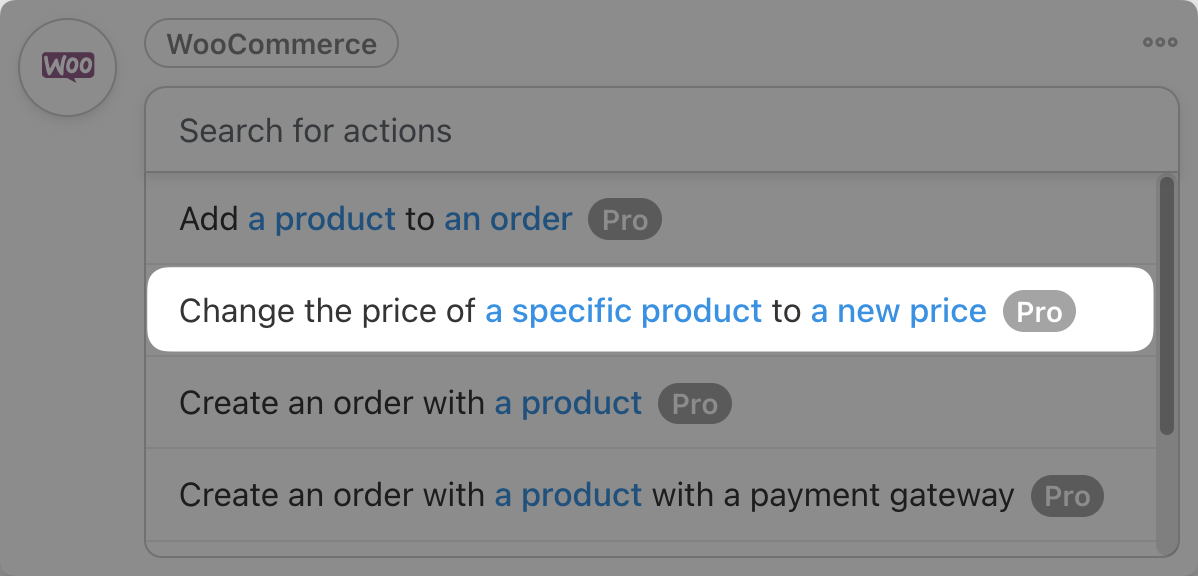Click the 'an order' token link
Viewport: 1198px width, 576px height.
click(x=508, y=219)
